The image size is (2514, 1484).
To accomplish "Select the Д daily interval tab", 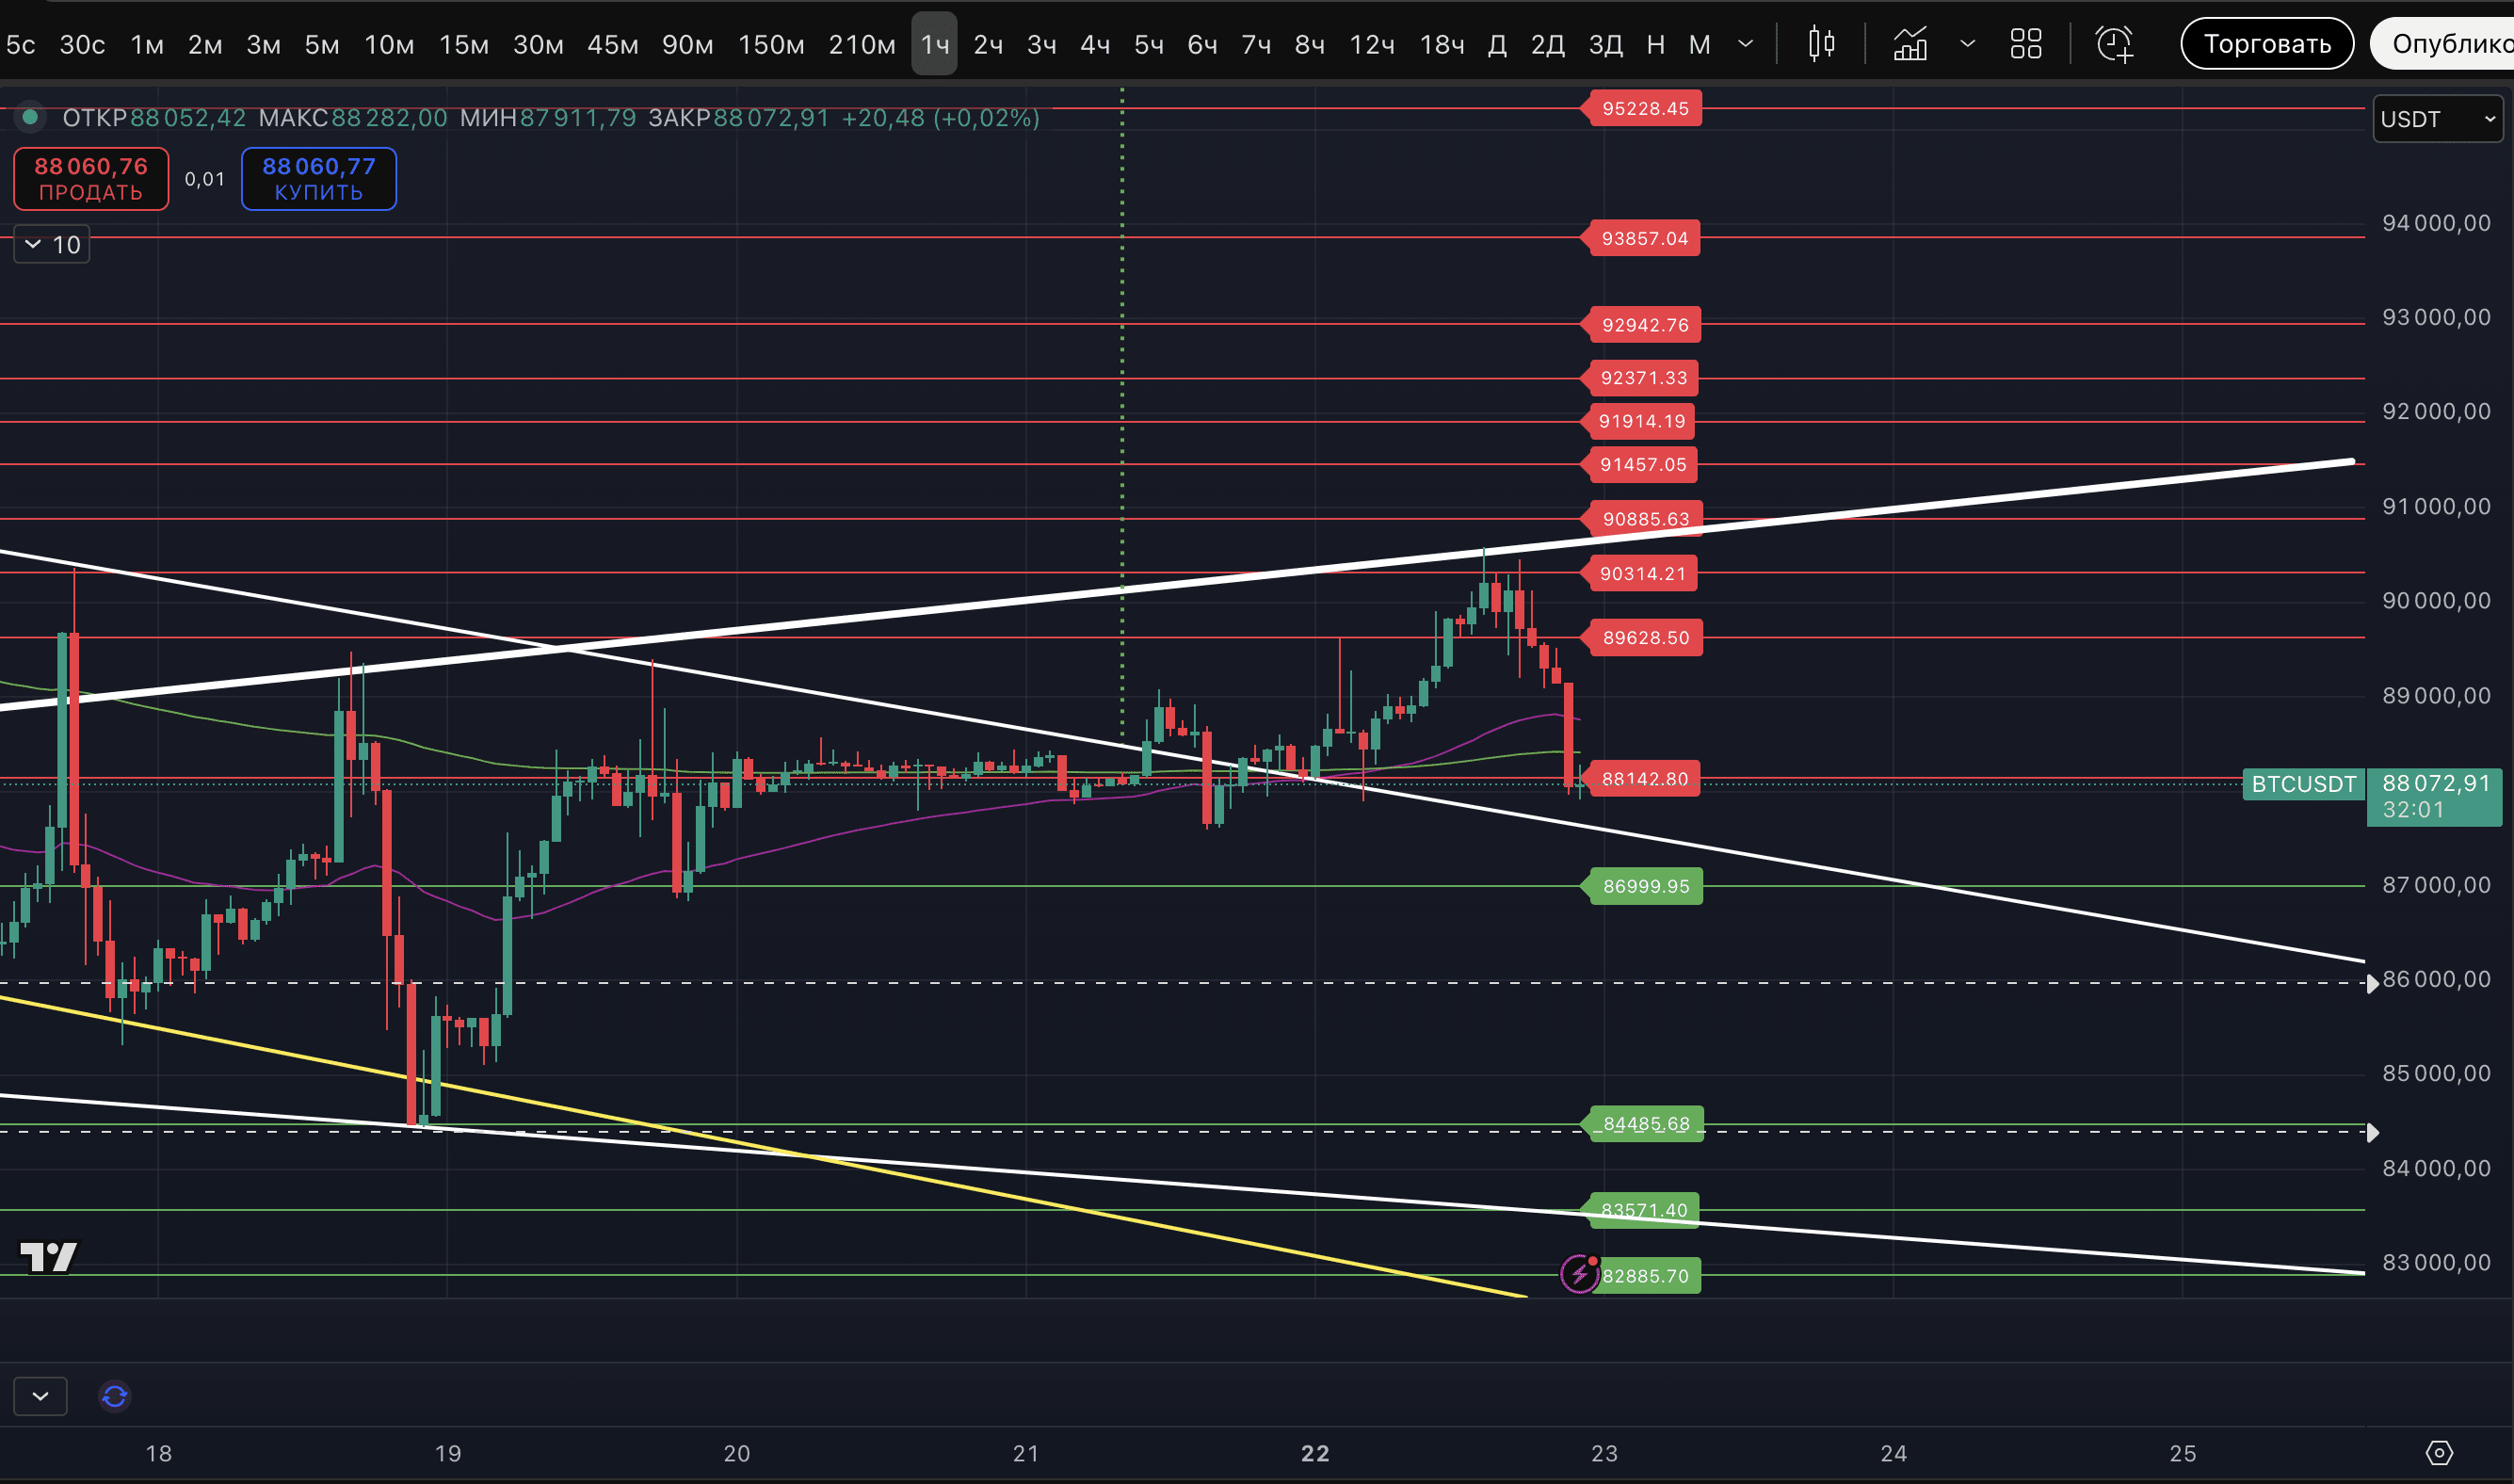I will [1497, 44].
